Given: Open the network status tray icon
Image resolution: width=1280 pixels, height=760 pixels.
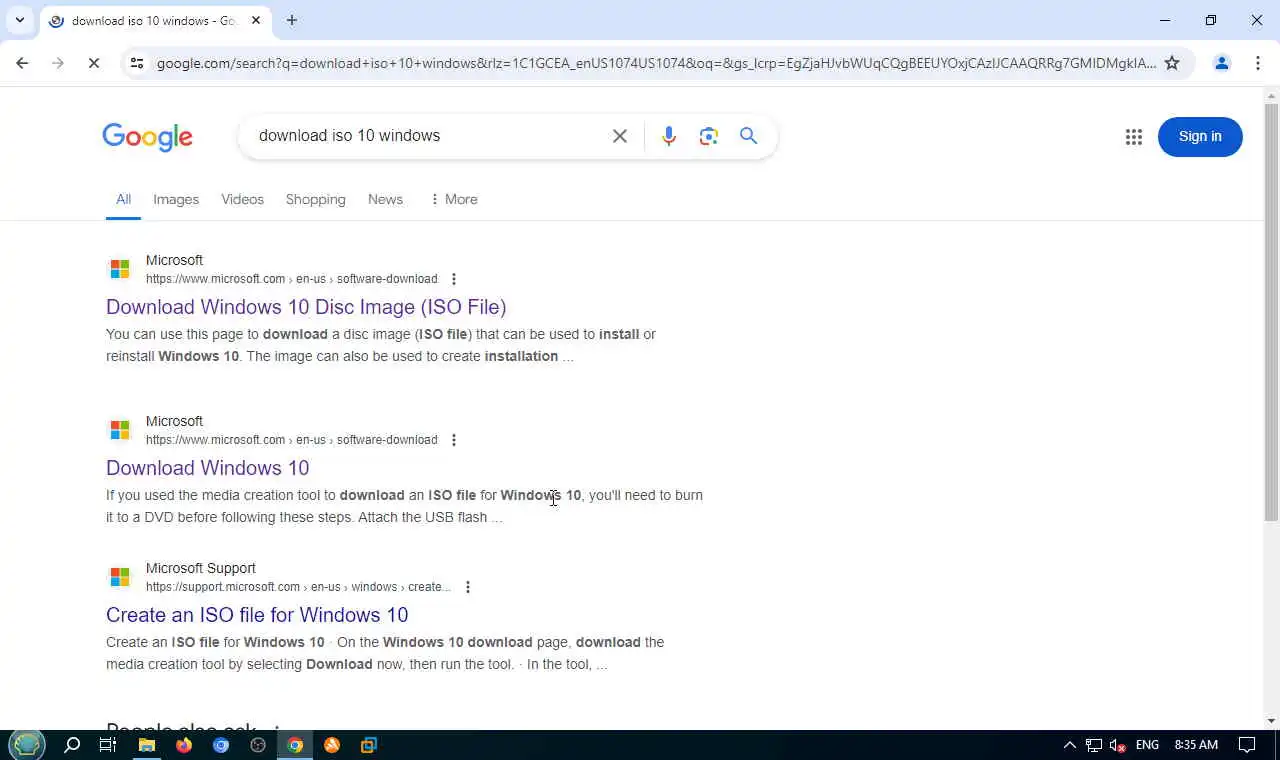Looking at the screenshot, I should click(1094, 745).
